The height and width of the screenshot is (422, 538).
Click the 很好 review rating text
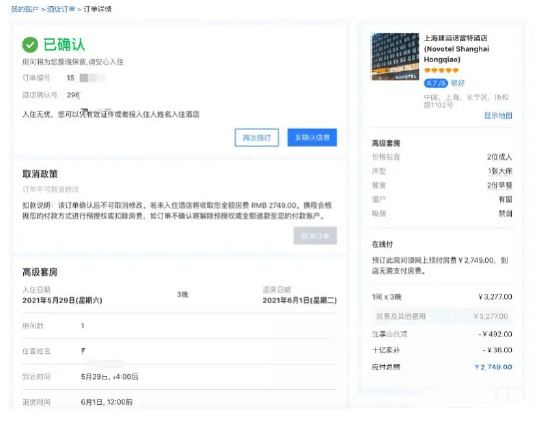pyautogui.click(x=458, y=83)
